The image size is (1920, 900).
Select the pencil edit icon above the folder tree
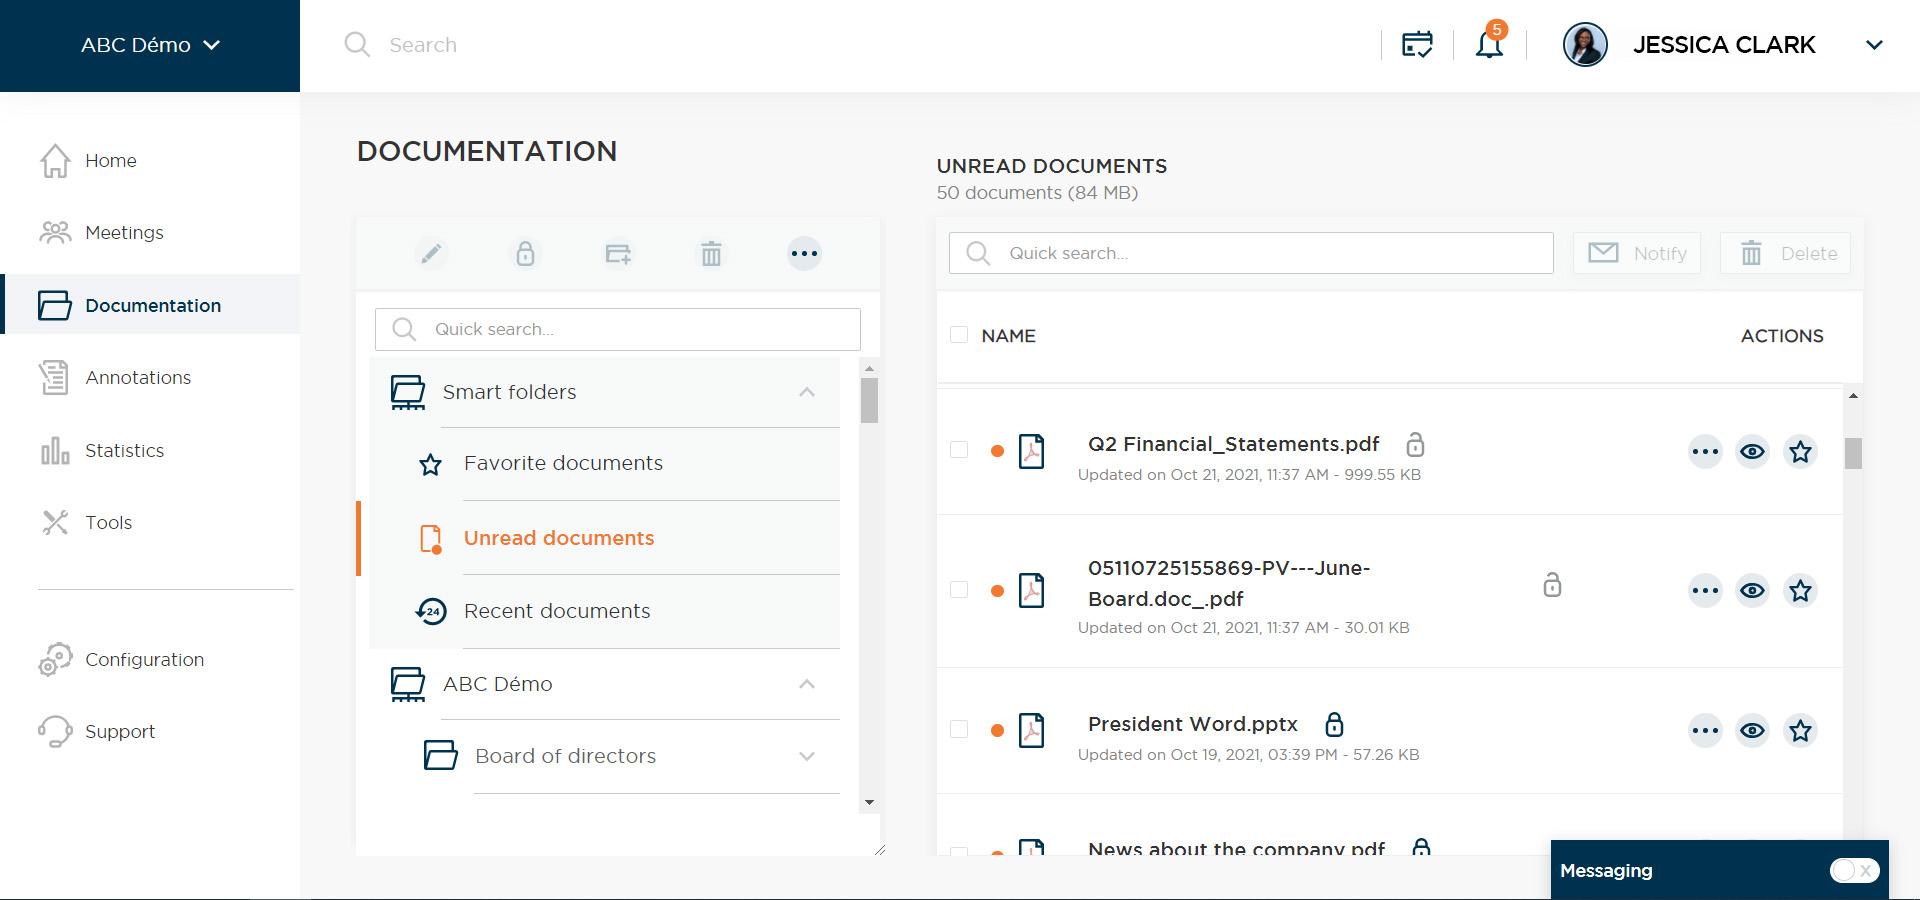click(x=432, y=254)
